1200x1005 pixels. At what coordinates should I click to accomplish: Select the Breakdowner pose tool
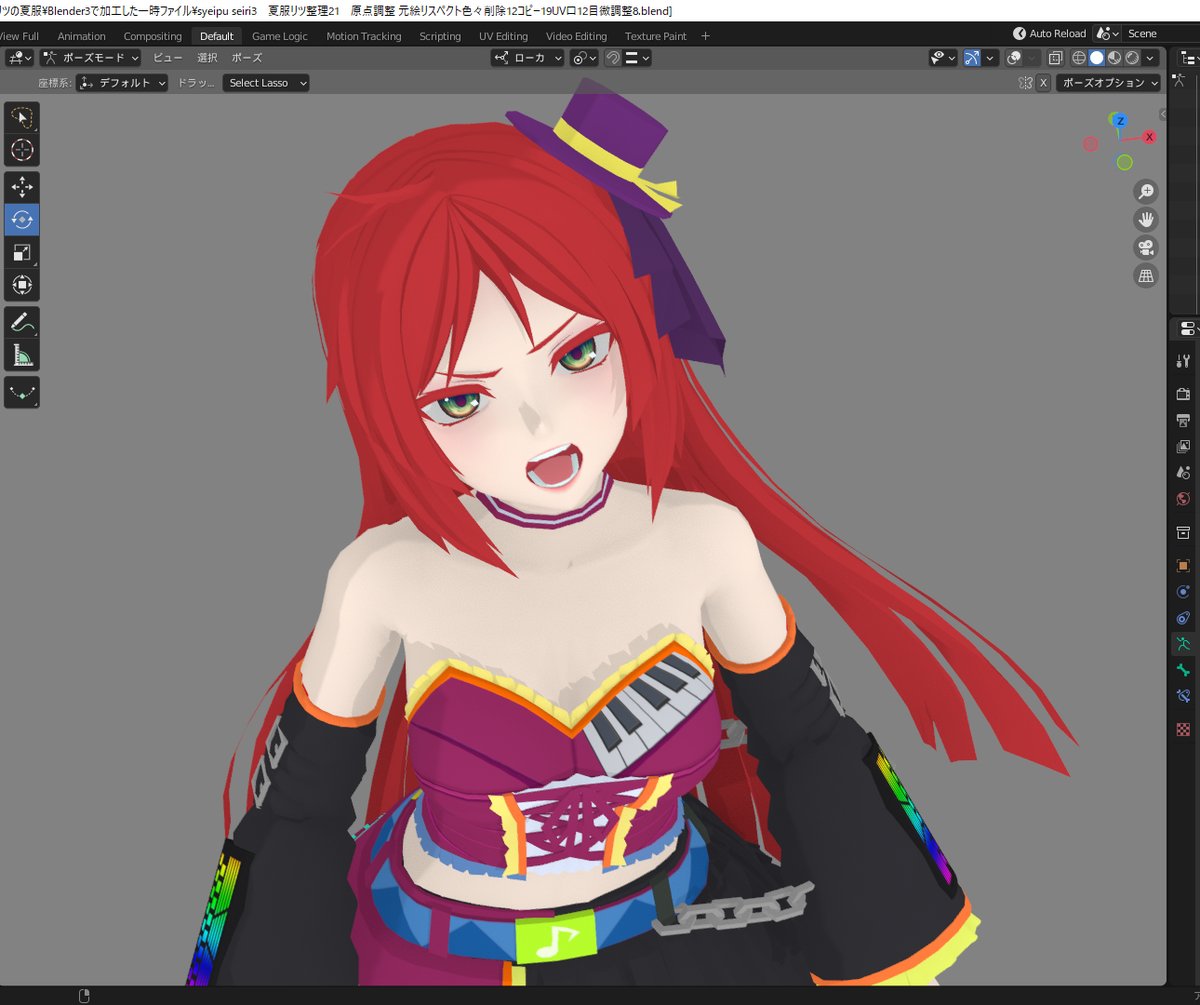click(22, 392)
